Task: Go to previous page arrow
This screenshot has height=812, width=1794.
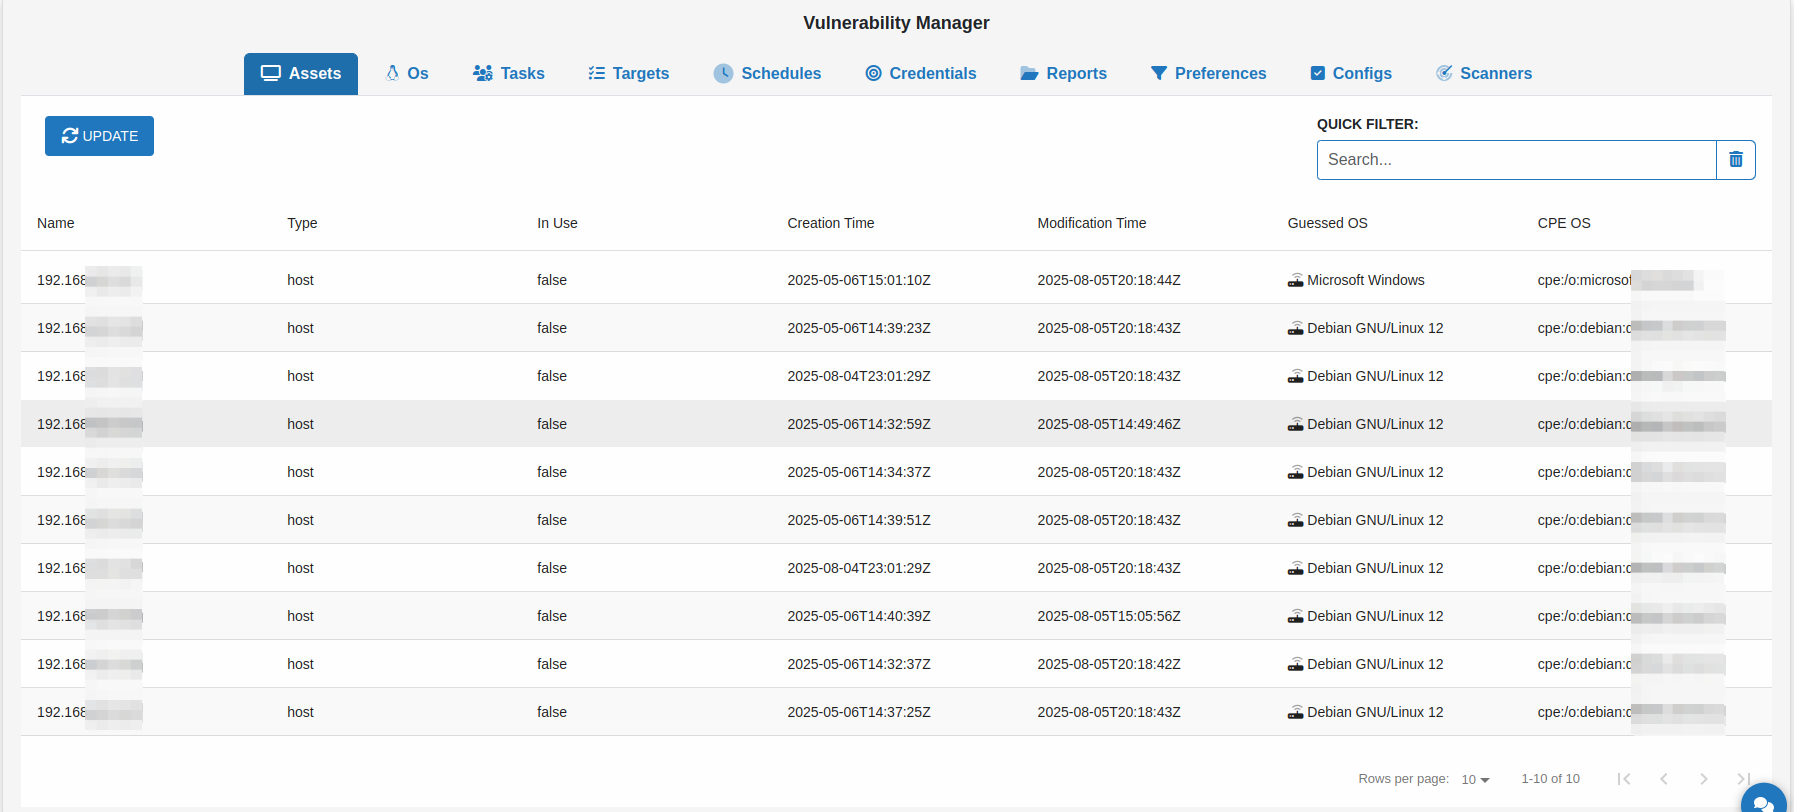Action: [x=1664, y=779]
